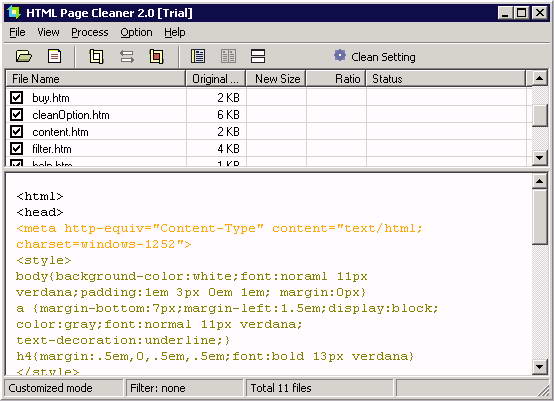Click the 6 KB size cell
Image resolution: width=554 pixels, height=401 pixels.
[x=228, y=114]
